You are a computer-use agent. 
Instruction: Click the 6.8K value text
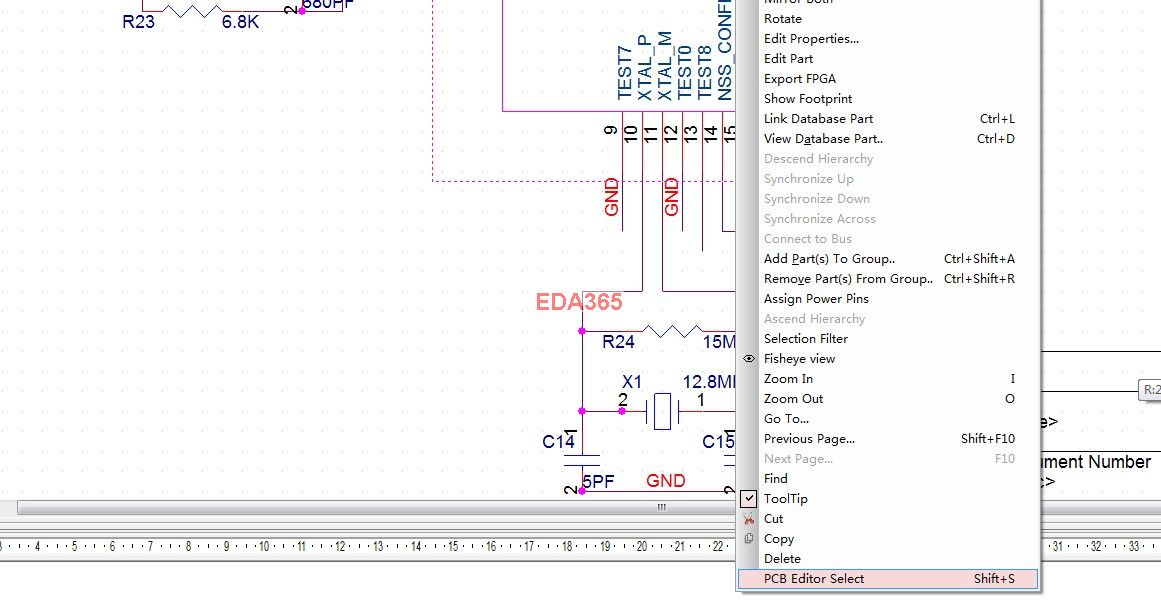tap(241, 22)
